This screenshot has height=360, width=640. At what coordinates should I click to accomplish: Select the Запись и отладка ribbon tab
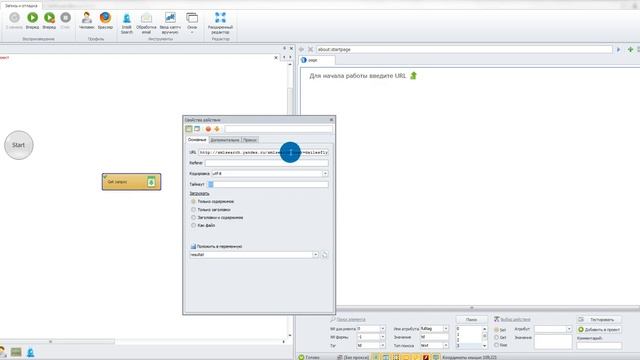[21, 6]
